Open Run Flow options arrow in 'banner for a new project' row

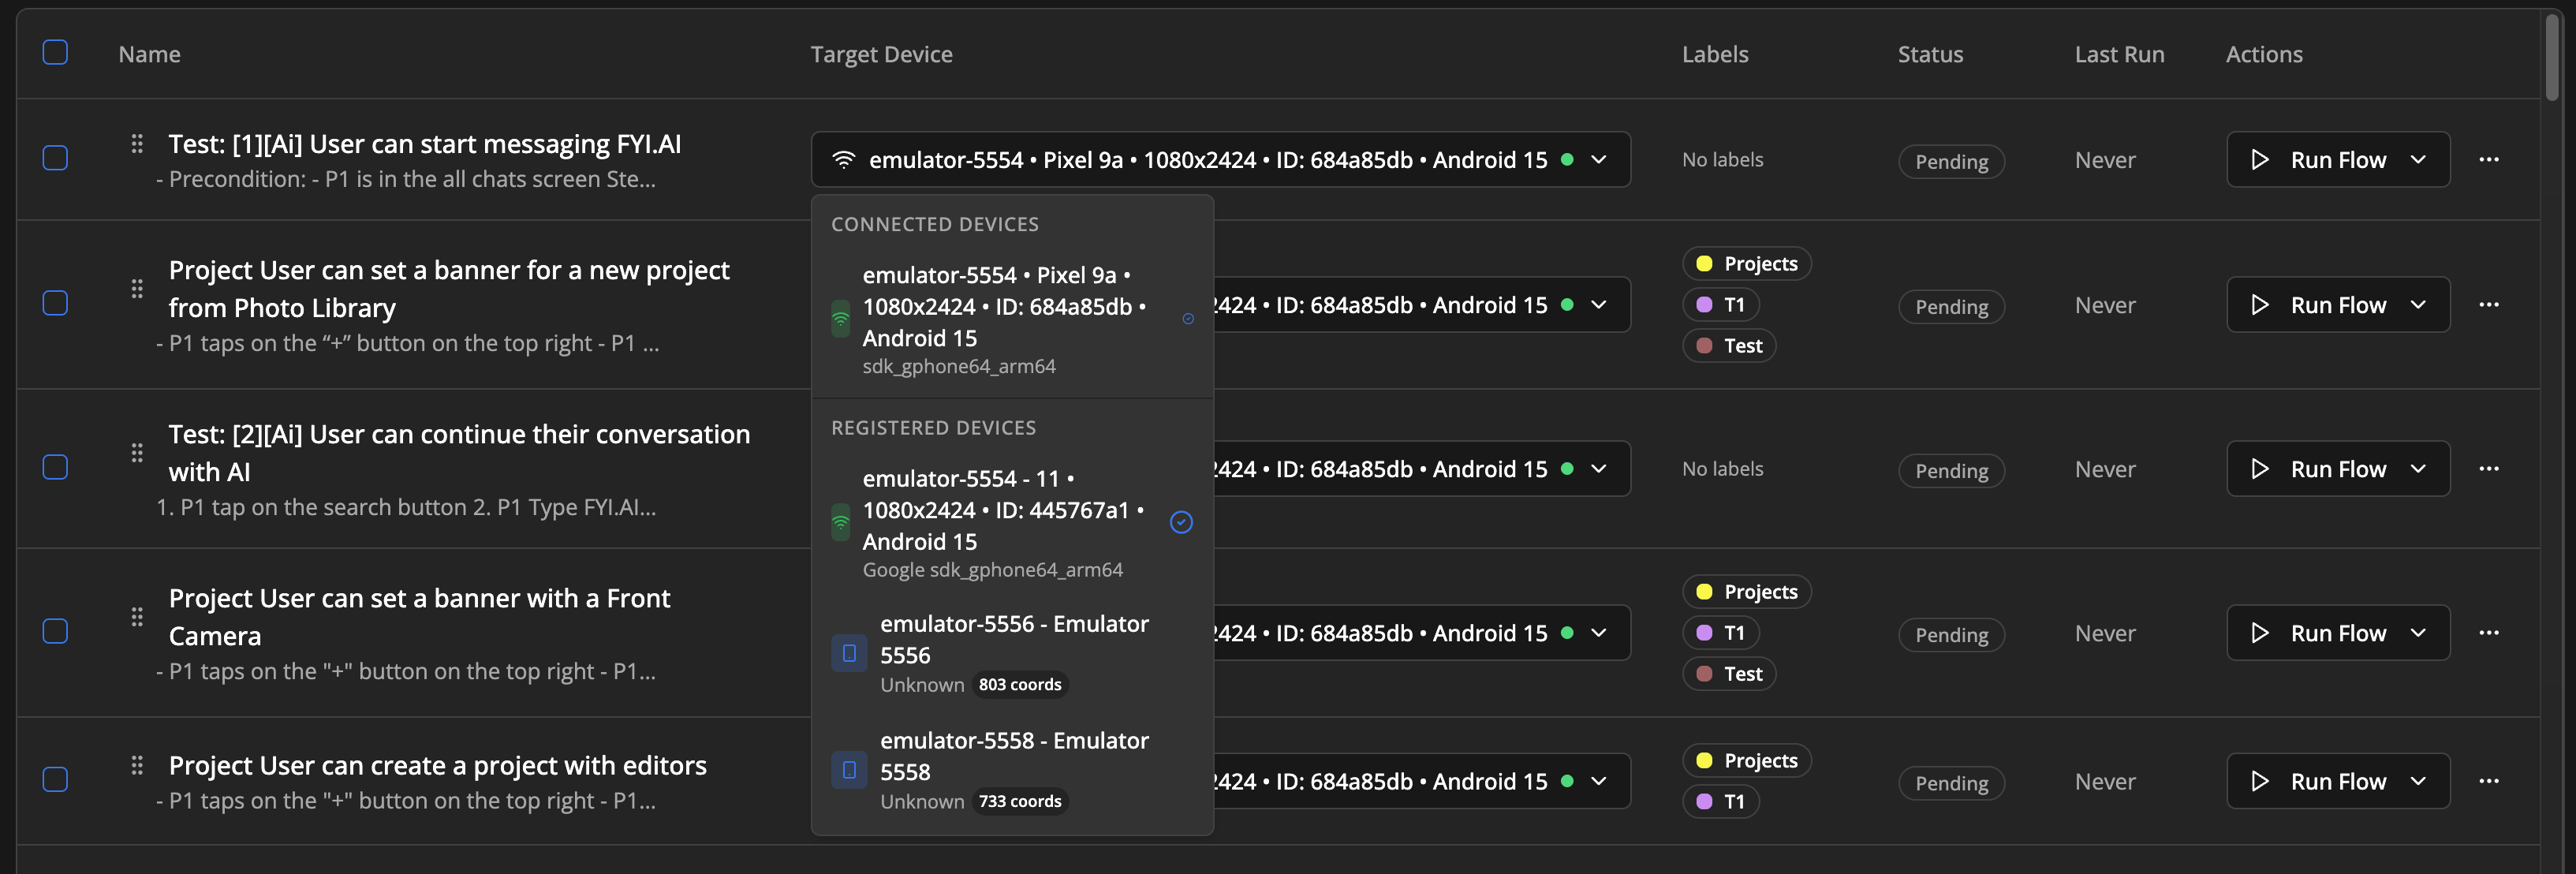(2418, 305)
